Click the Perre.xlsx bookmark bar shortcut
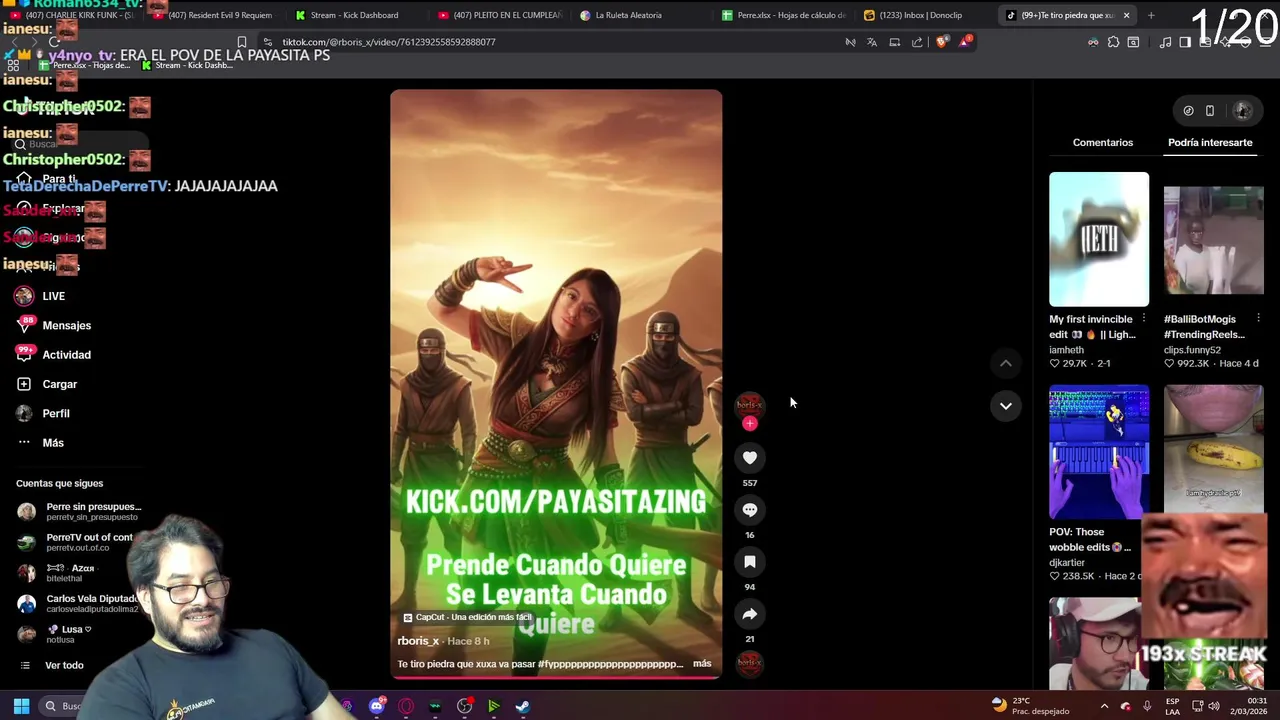This screenshot has width=1280, height=720. pos(84,65)
